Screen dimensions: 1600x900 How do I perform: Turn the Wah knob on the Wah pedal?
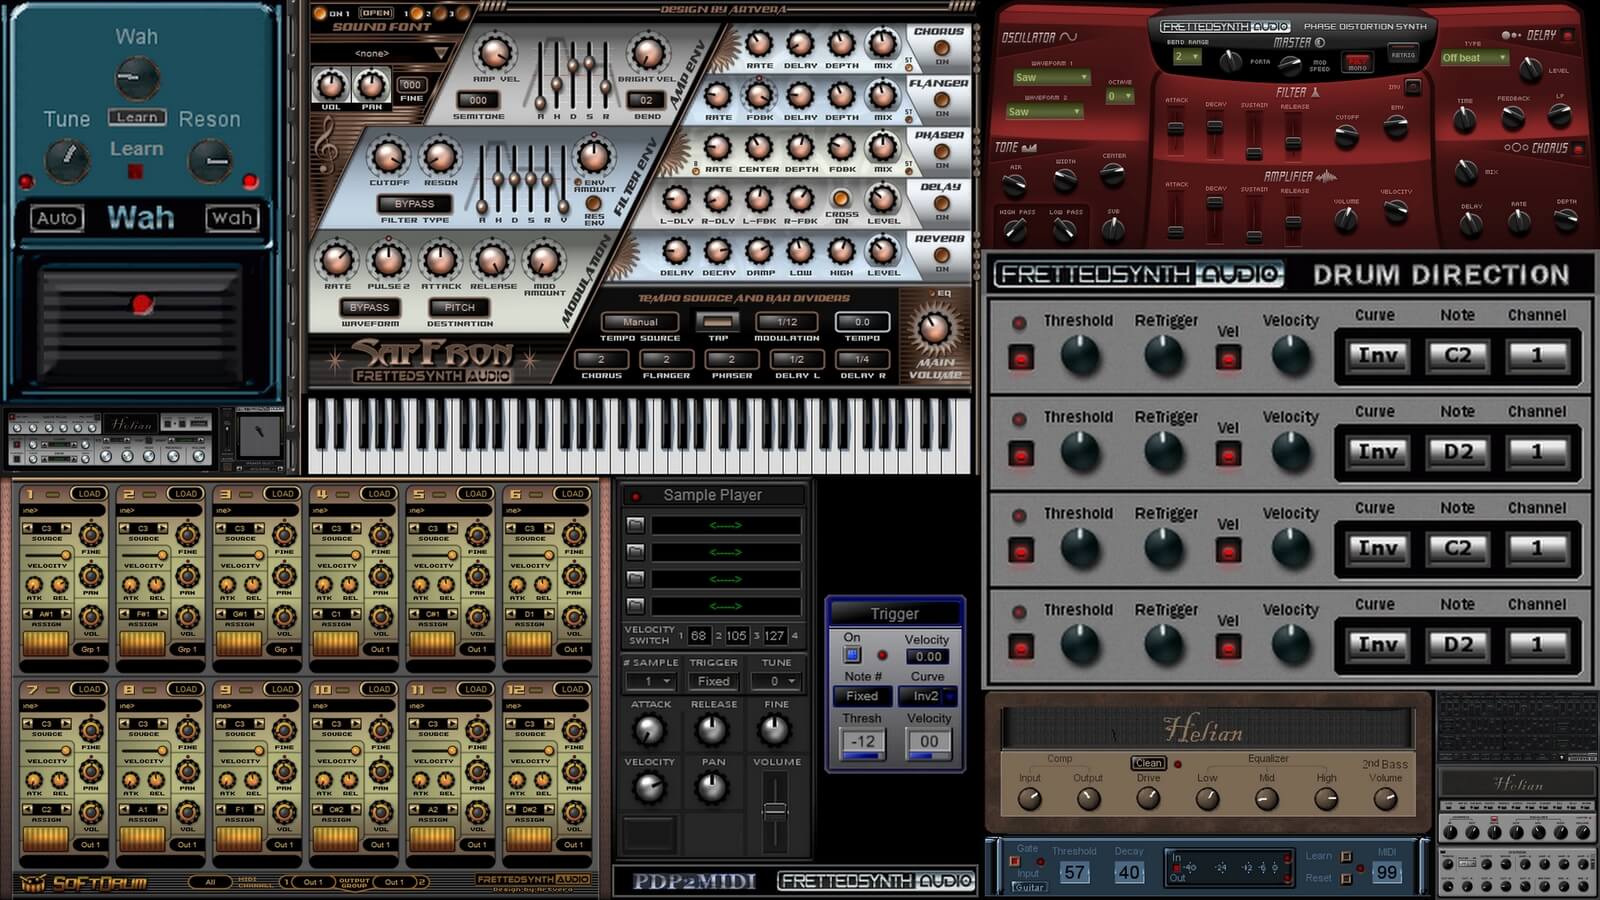pyautogui.click(x=137, y=77)
